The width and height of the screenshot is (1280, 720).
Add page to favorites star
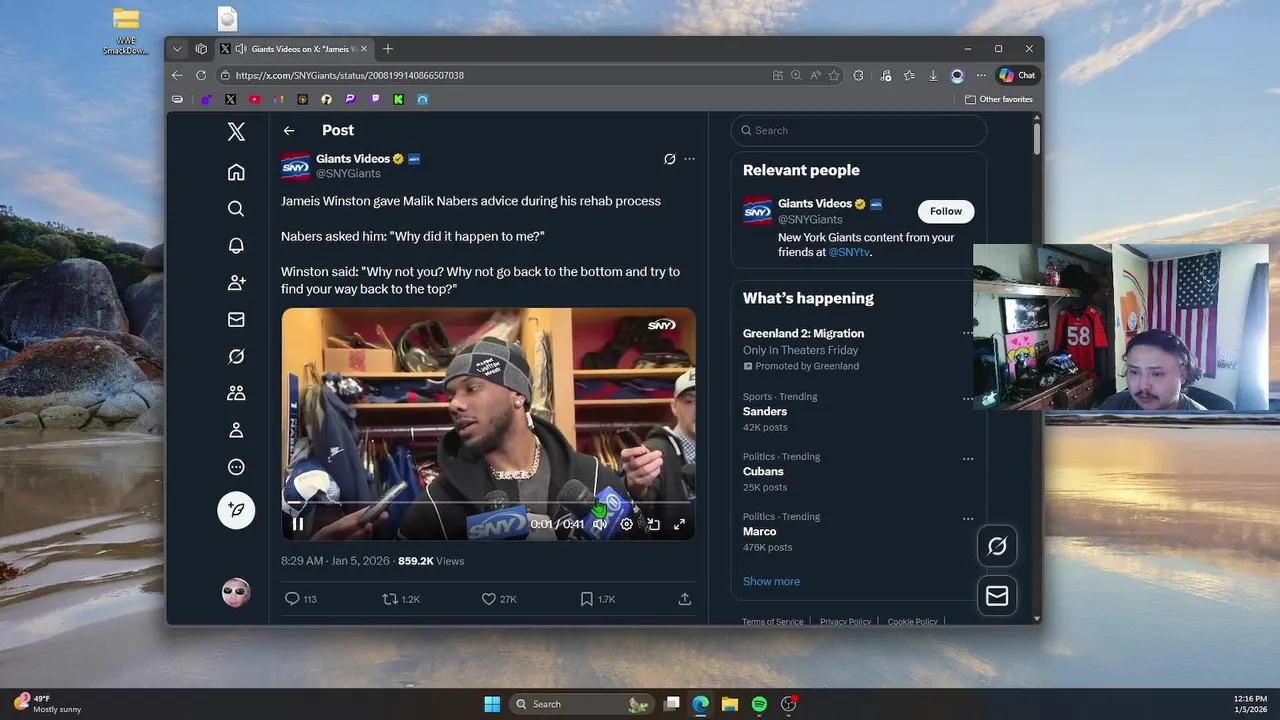pyautogui.click(x=834, y=75)
